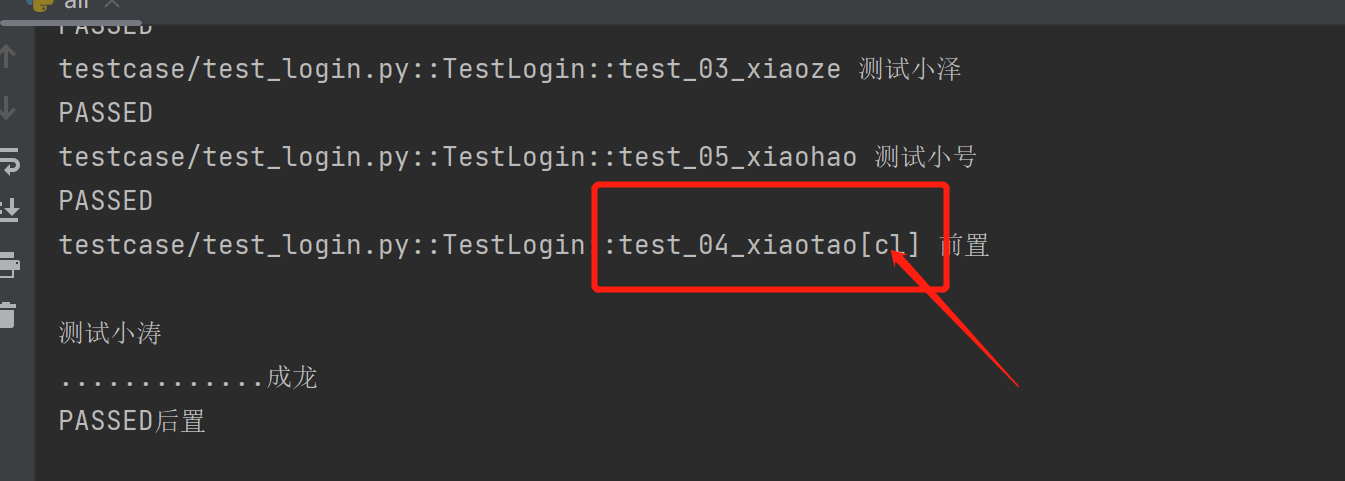Enable scroll to end of output

click(9, 209)
